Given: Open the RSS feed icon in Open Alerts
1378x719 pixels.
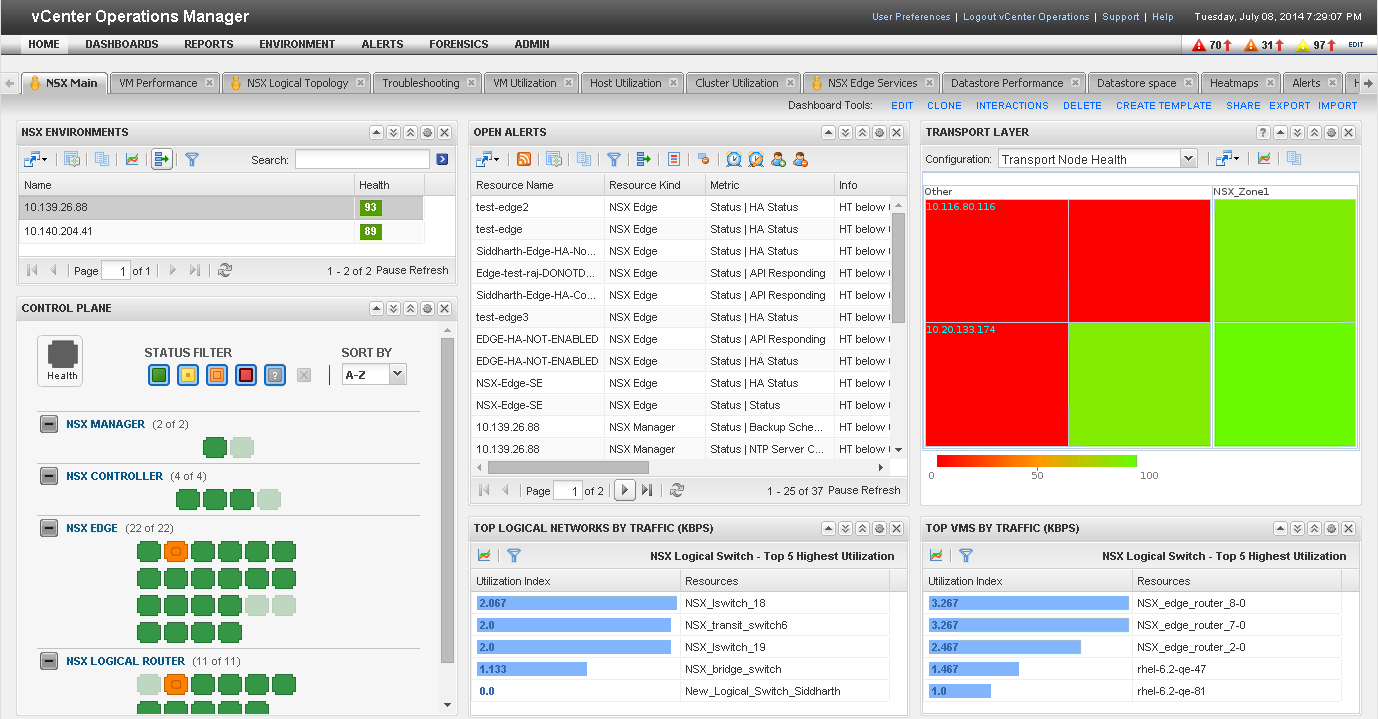Looking at the screenshot, I should click(x=524, y=159).
